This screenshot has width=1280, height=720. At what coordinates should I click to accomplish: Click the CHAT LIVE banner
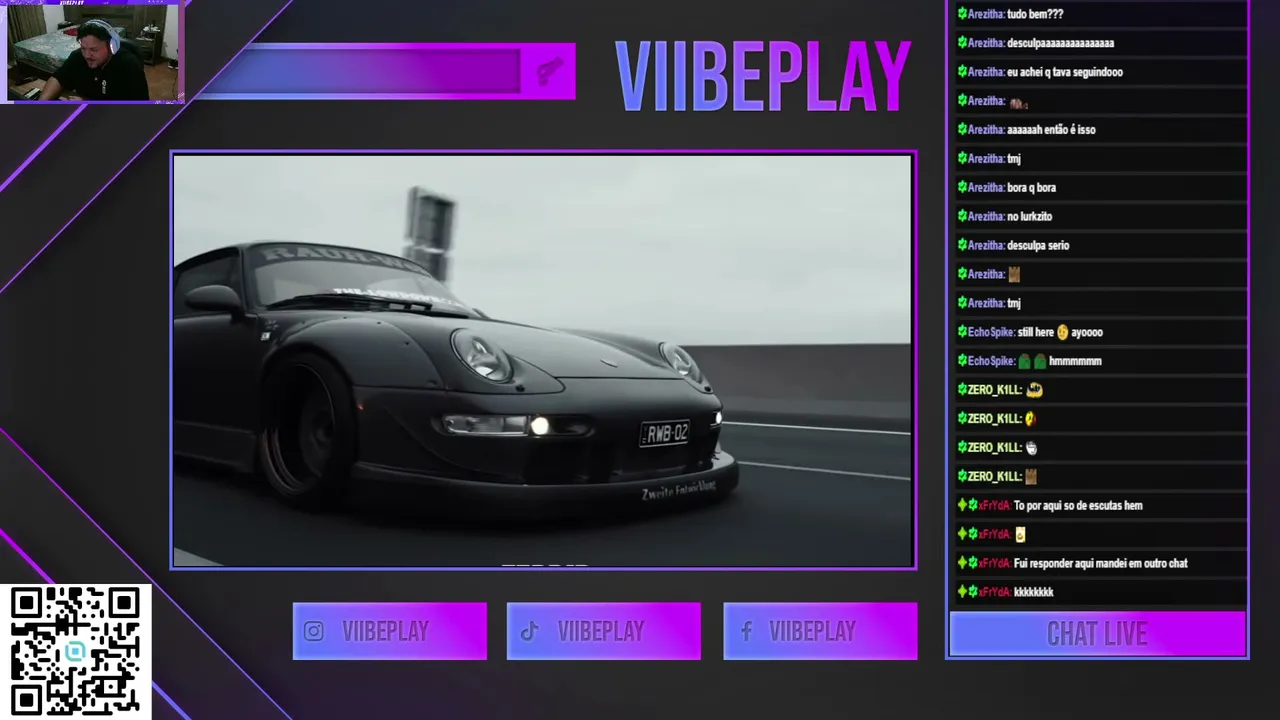1097,634
